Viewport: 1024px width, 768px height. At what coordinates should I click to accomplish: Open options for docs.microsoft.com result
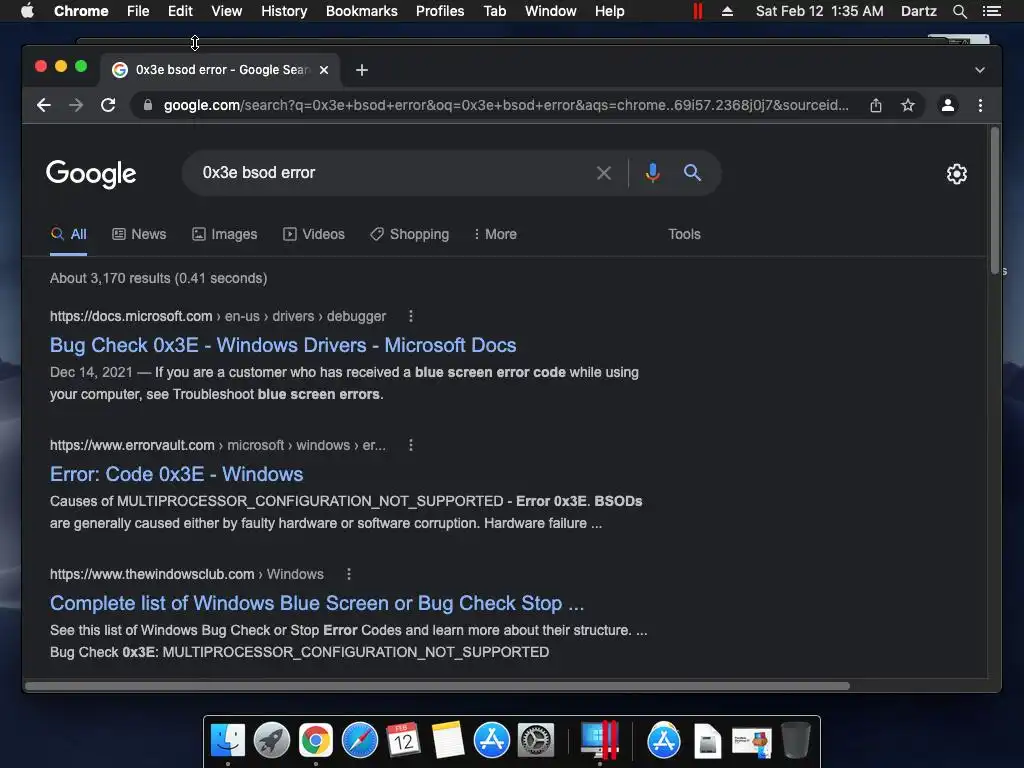coord(411,316)
